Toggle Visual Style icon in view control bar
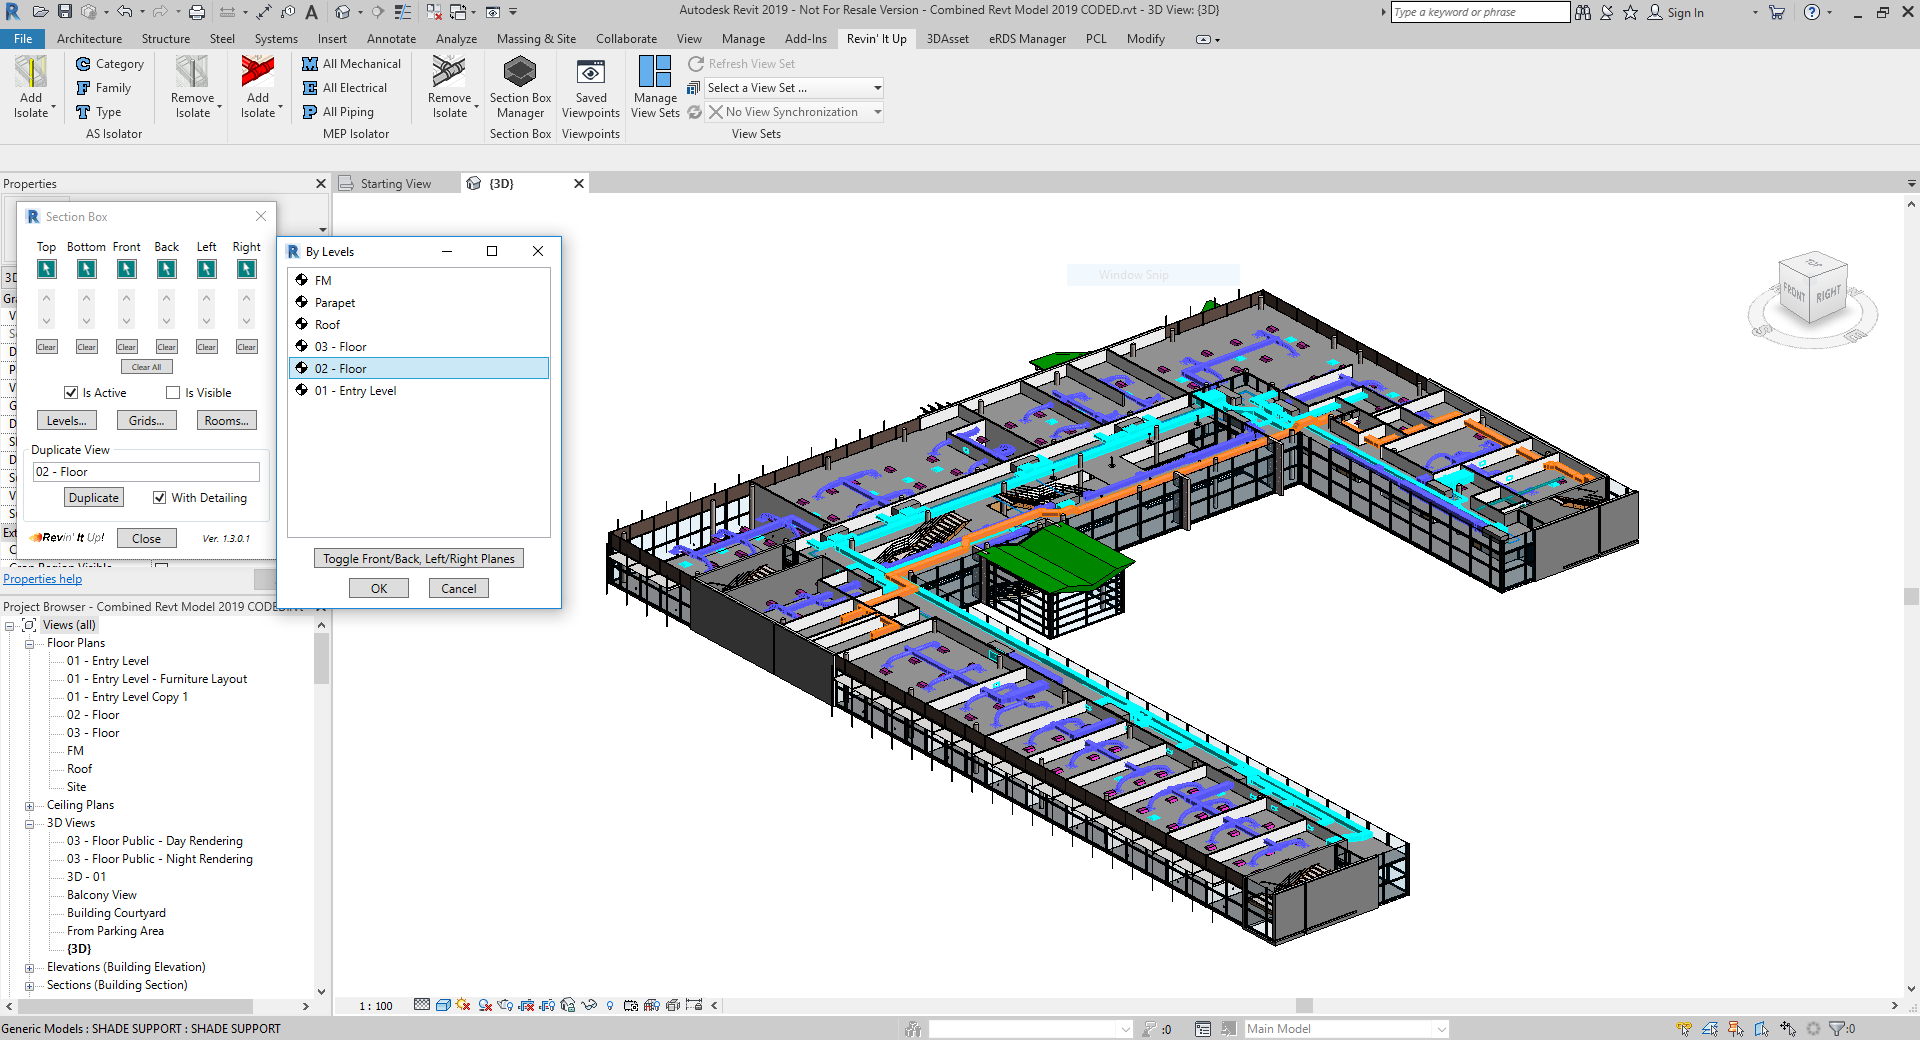The height and width of the screenshot is (1040, 1920). (x=443, y=1005)
